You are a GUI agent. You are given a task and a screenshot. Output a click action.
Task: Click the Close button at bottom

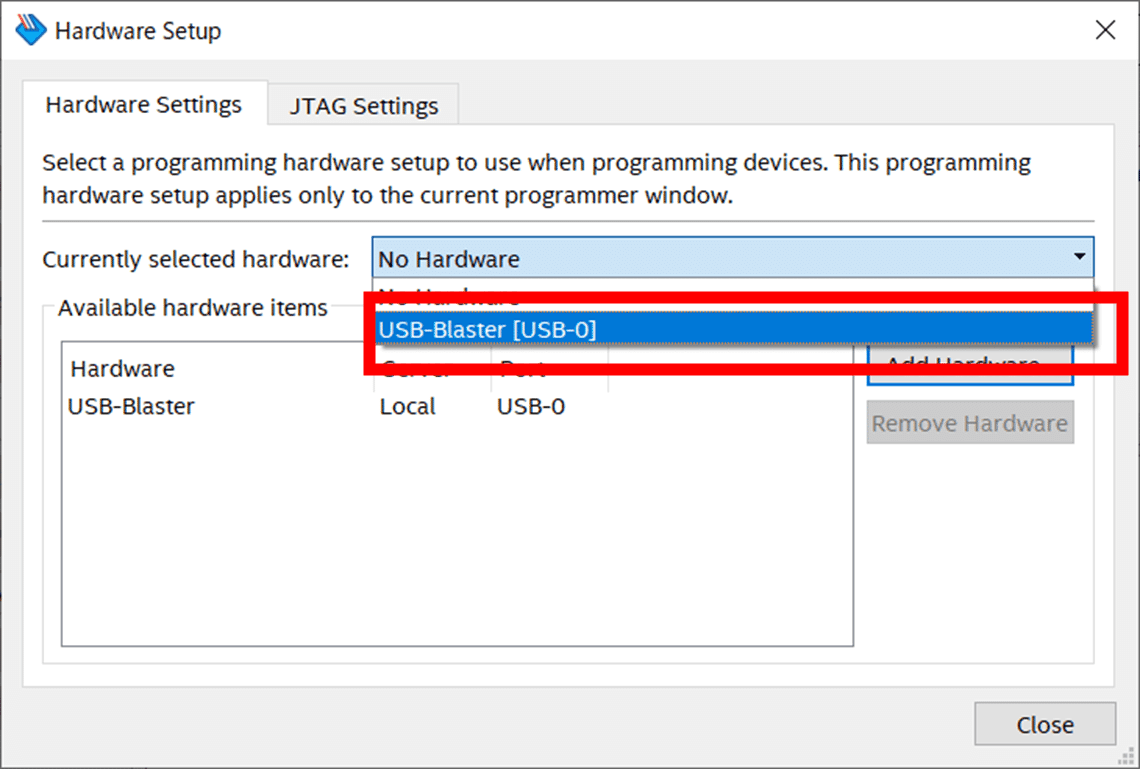(1045, 724)
